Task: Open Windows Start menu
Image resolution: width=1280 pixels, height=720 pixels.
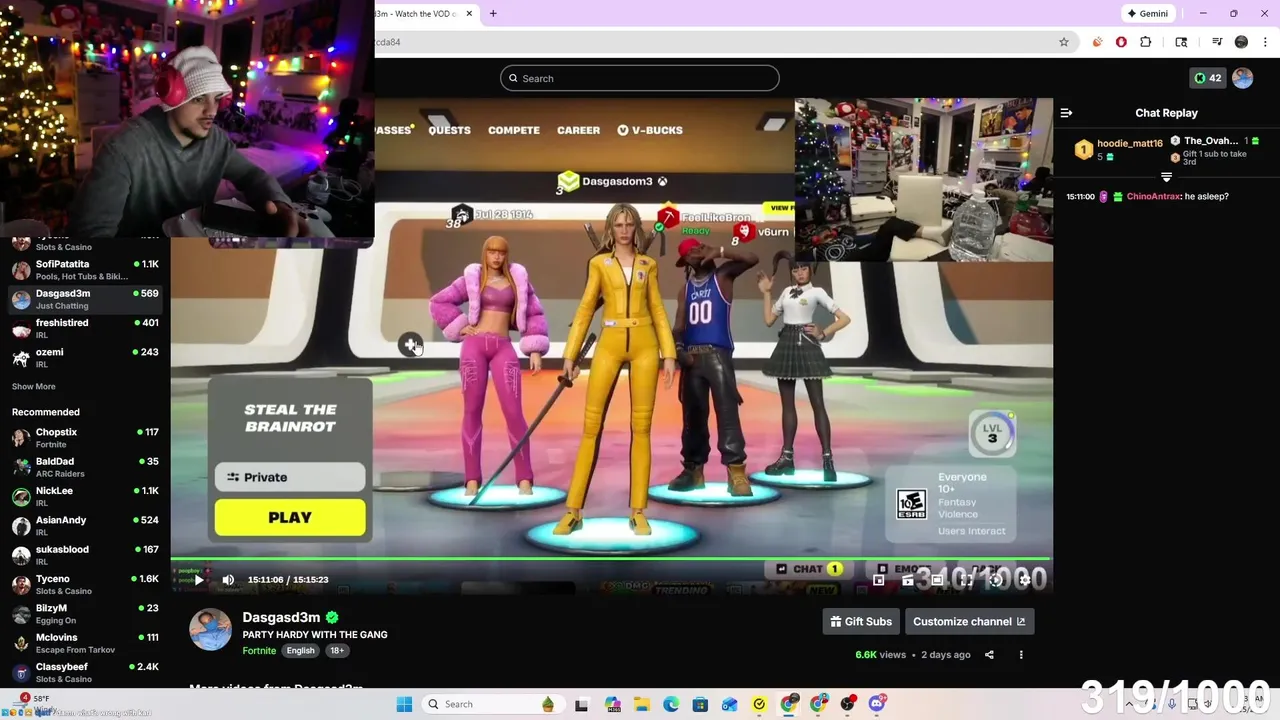Action: (404, 704)
